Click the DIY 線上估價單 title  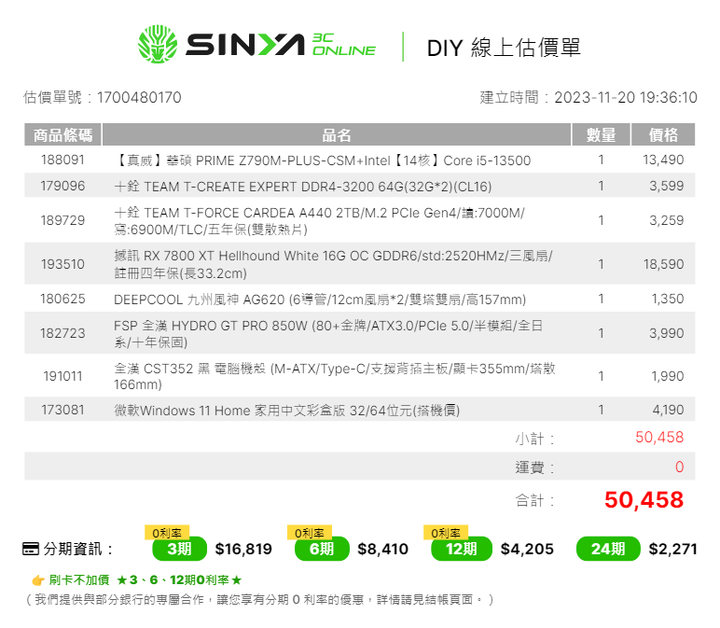(x=504, y=47)
